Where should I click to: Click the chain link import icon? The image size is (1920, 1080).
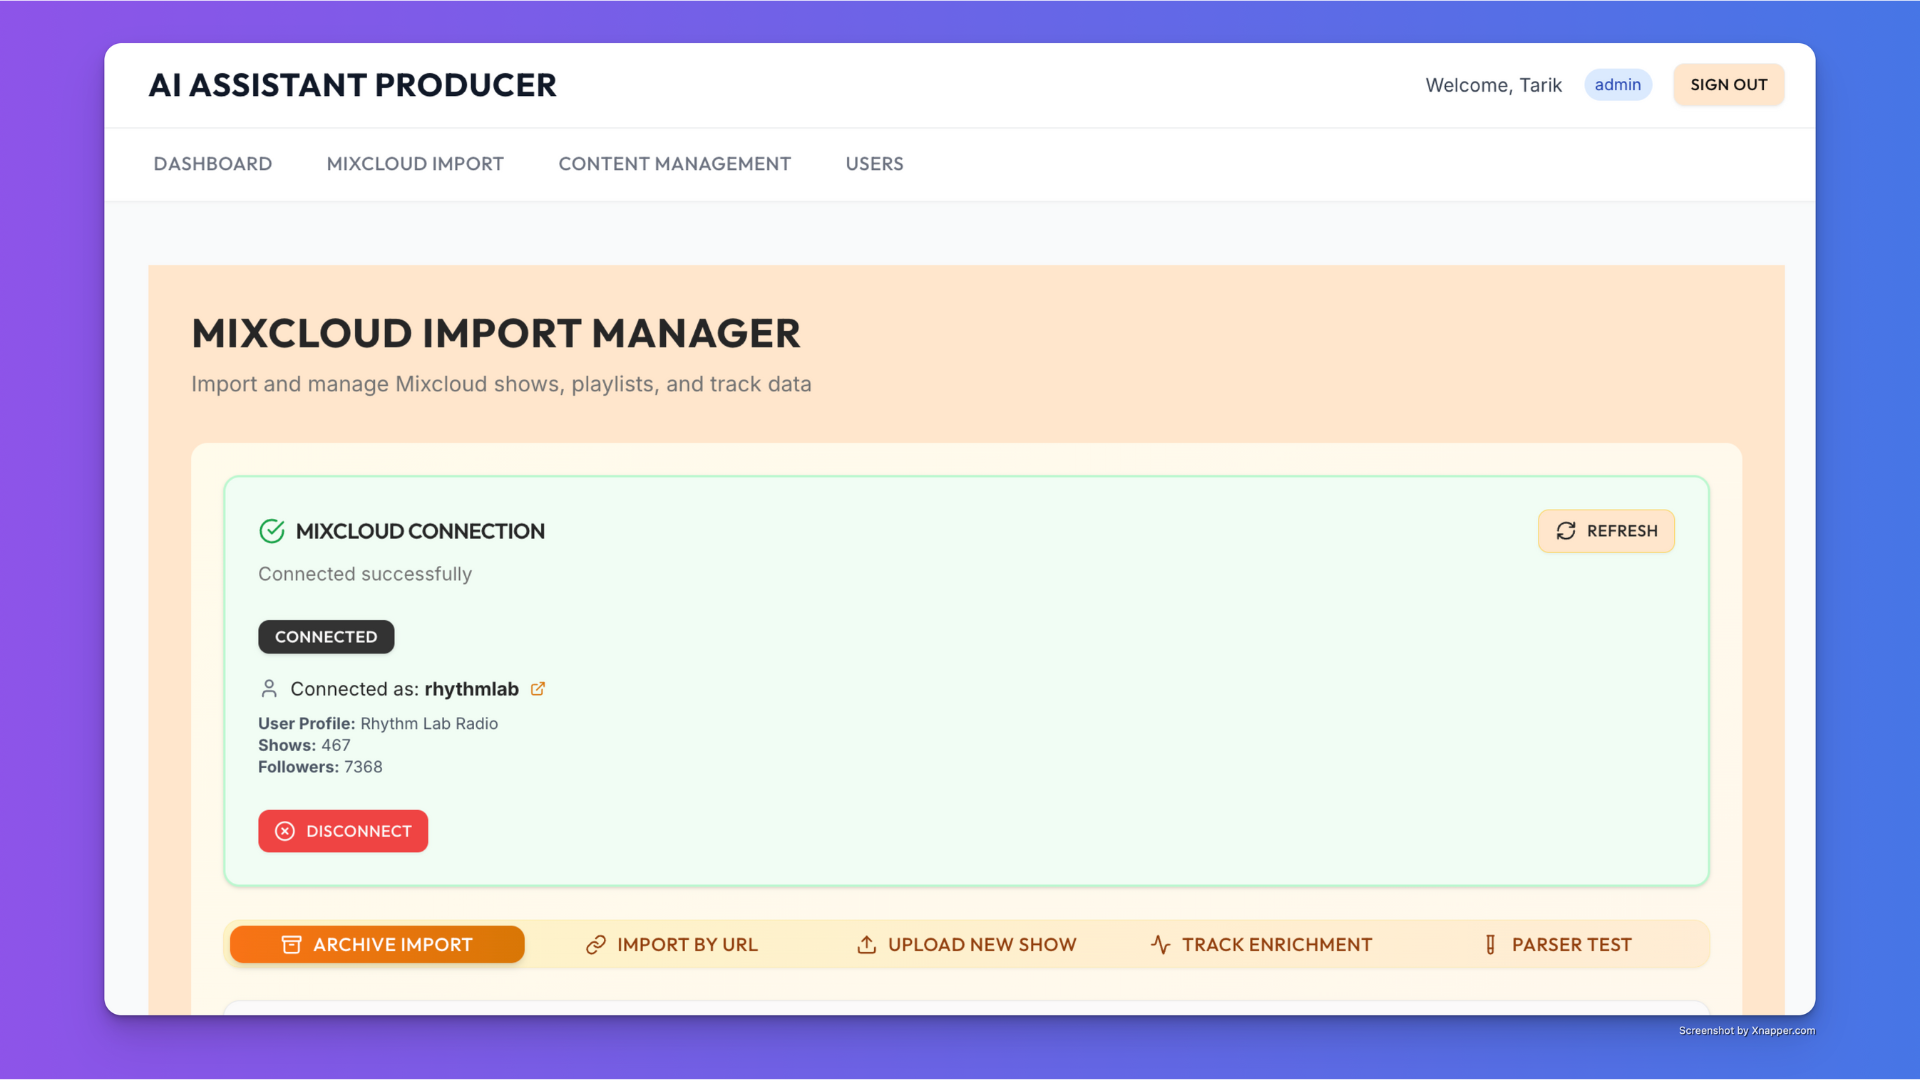(x=596, y=945)
